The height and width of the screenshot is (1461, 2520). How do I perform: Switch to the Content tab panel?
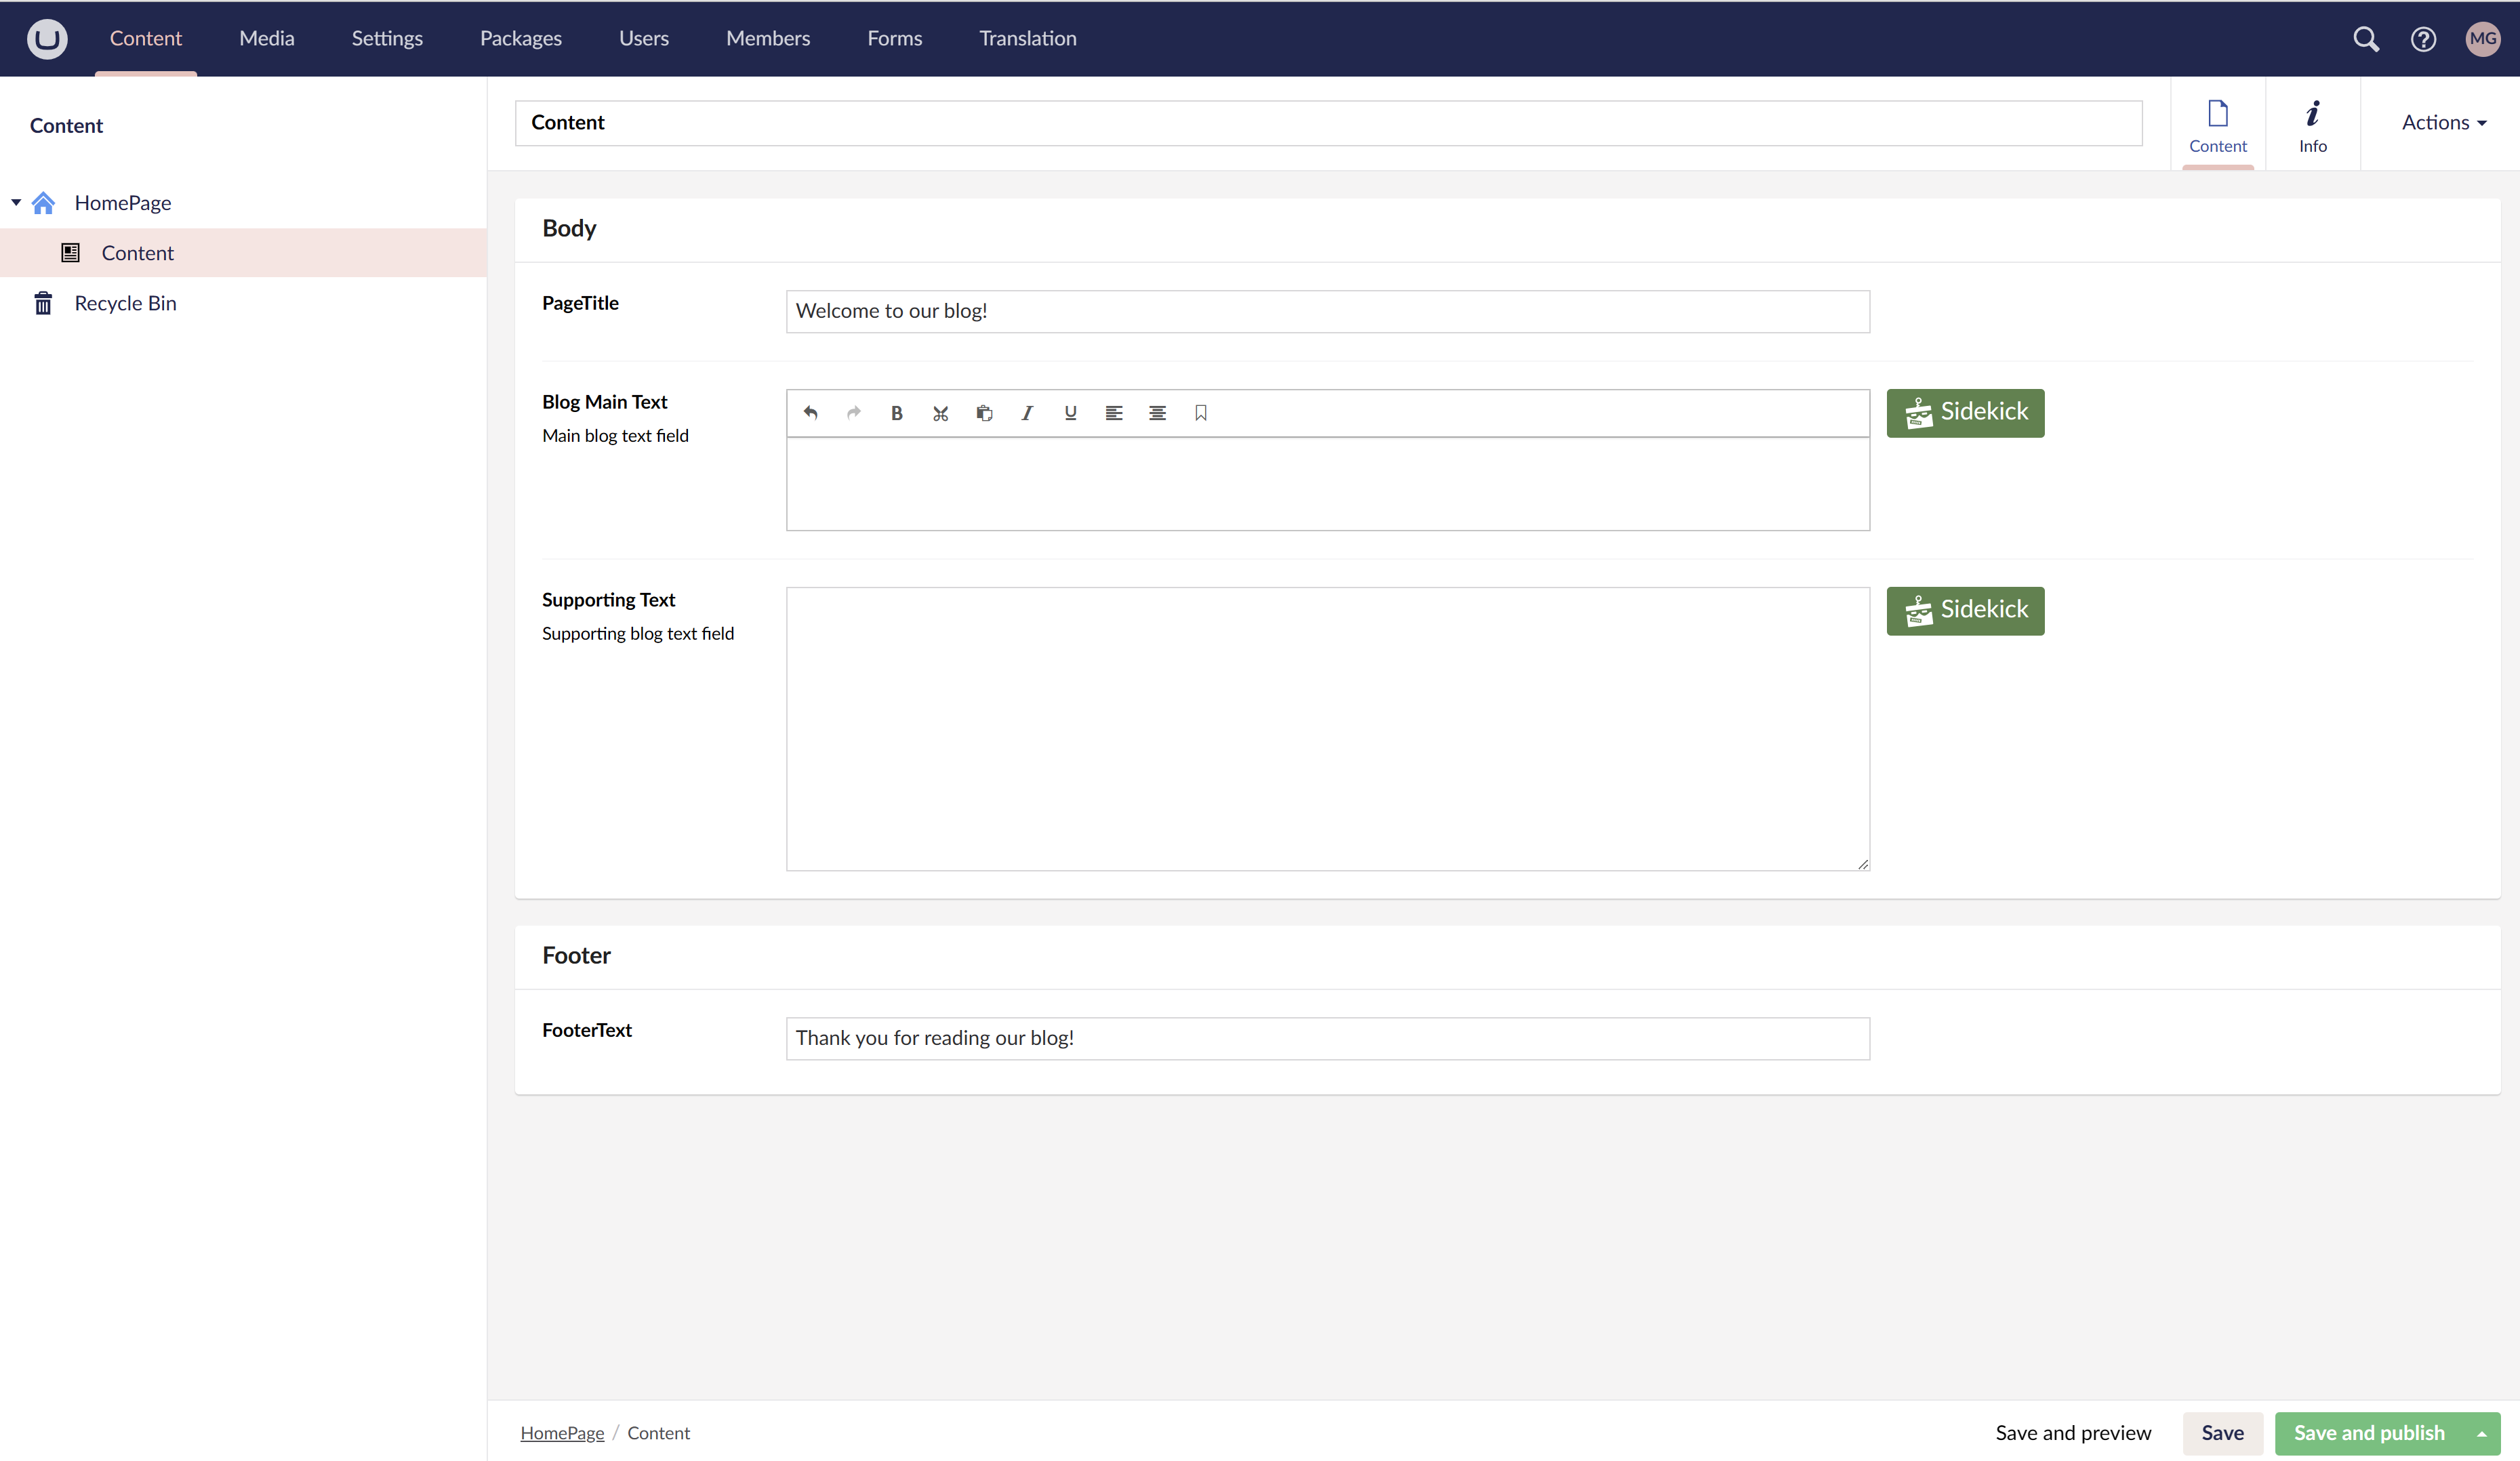pyautogui.click(x=2218, y=122)
